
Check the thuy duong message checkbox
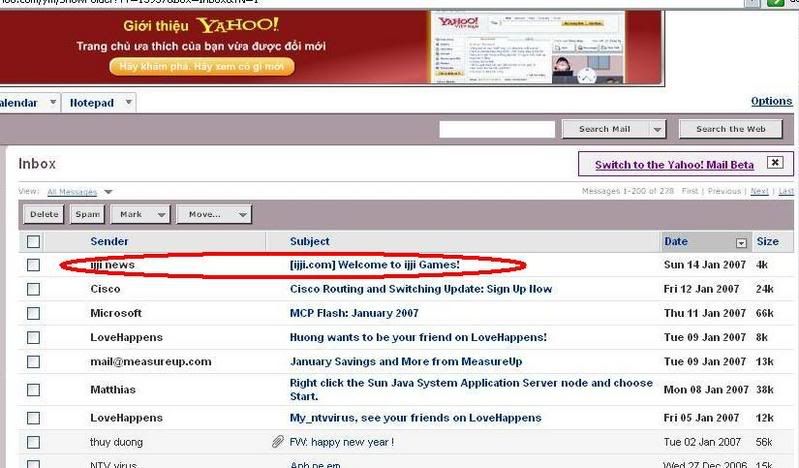33,442
